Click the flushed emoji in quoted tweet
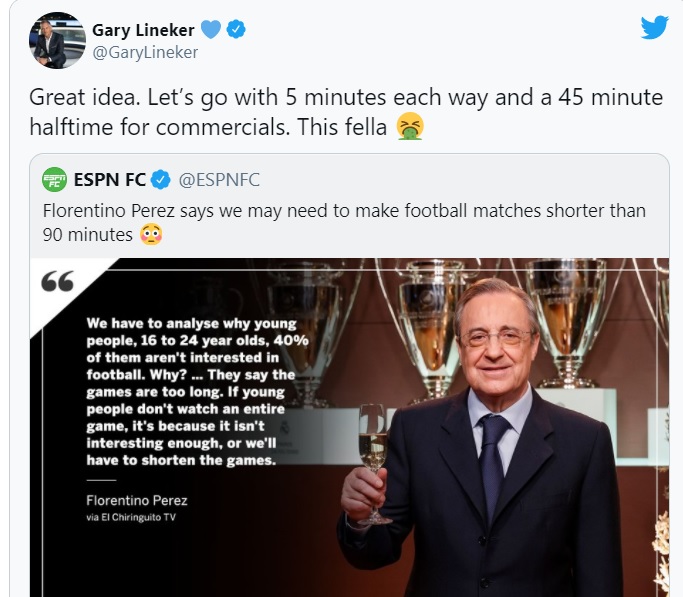The width and height of the screenshot is (683, 597). pos(151,234)
